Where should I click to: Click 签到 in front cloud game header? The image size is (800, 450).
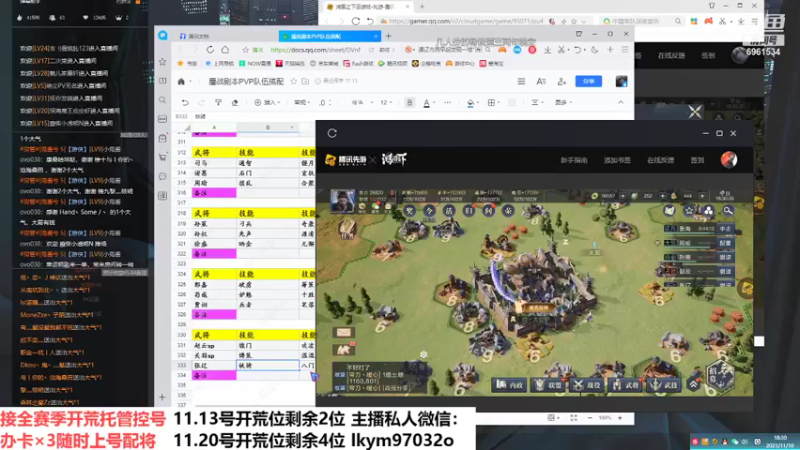697,160
